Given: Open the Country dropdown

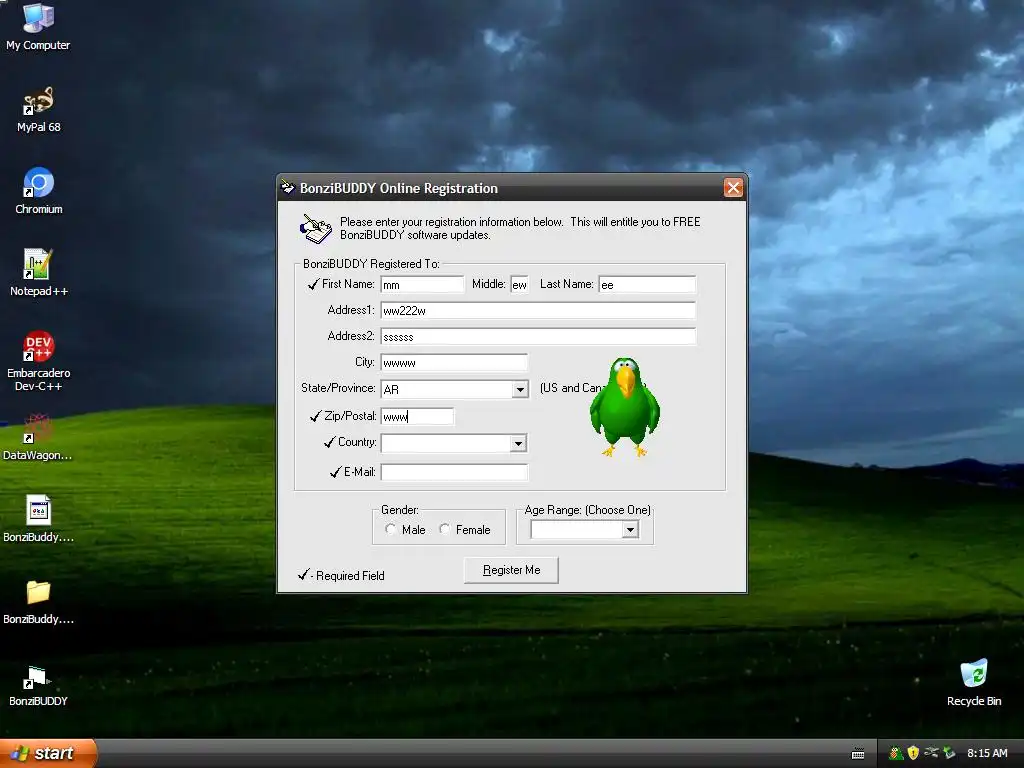Looking at the screenshot, I should point(518,443).
